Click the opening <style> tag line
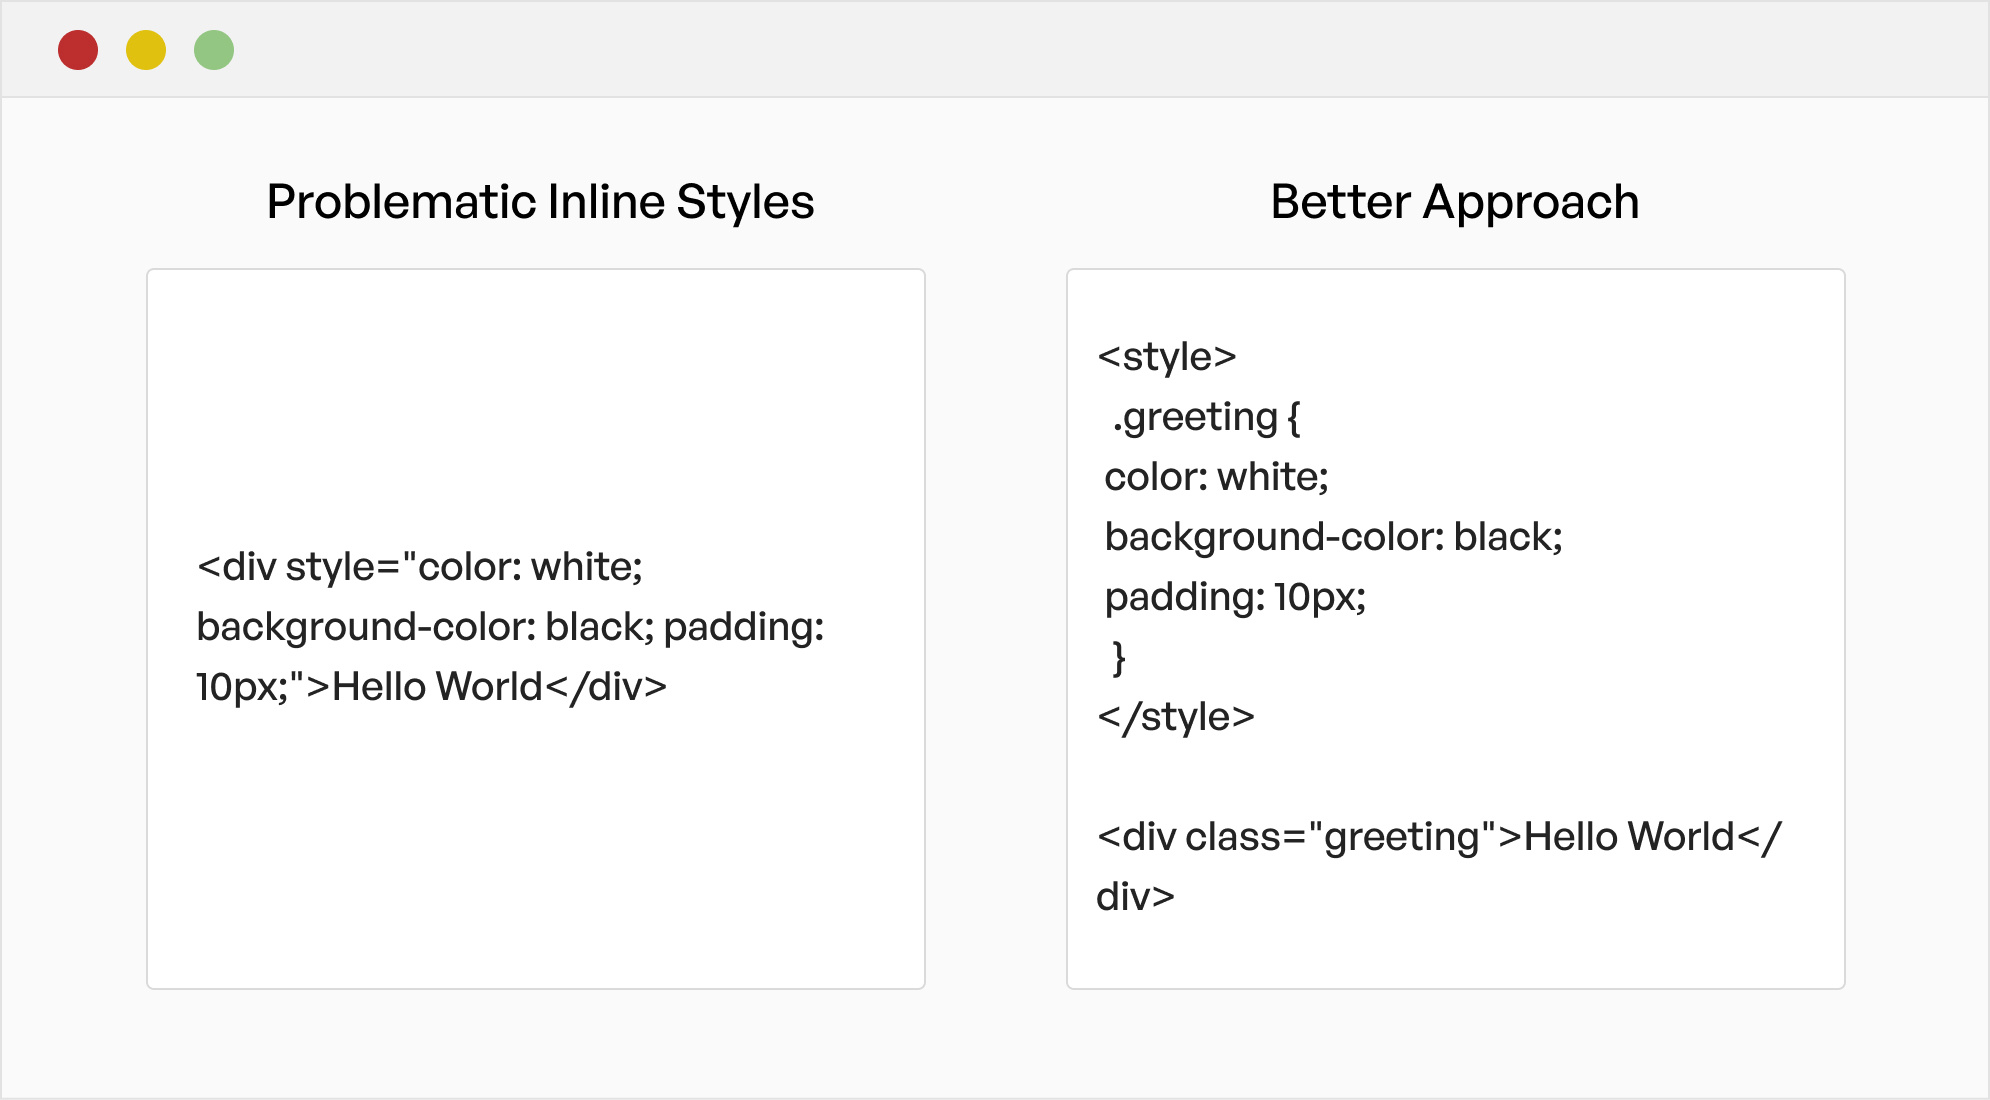Screen dimensions: 1990x1100 (x=1167, y=357)
